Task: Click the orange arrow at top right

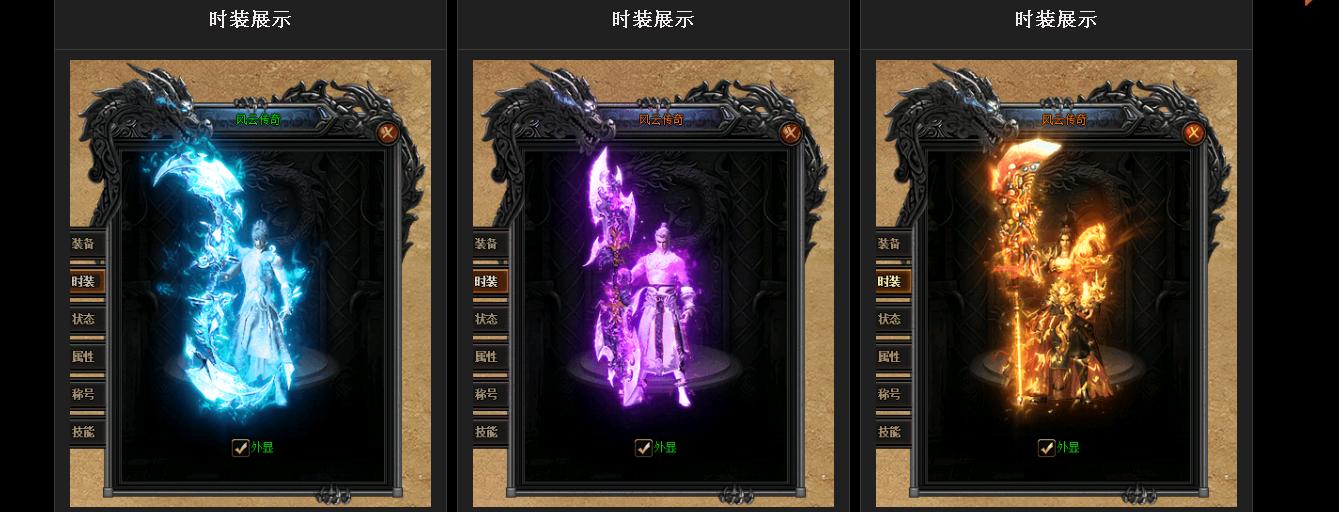Action: coord(1310,2)
